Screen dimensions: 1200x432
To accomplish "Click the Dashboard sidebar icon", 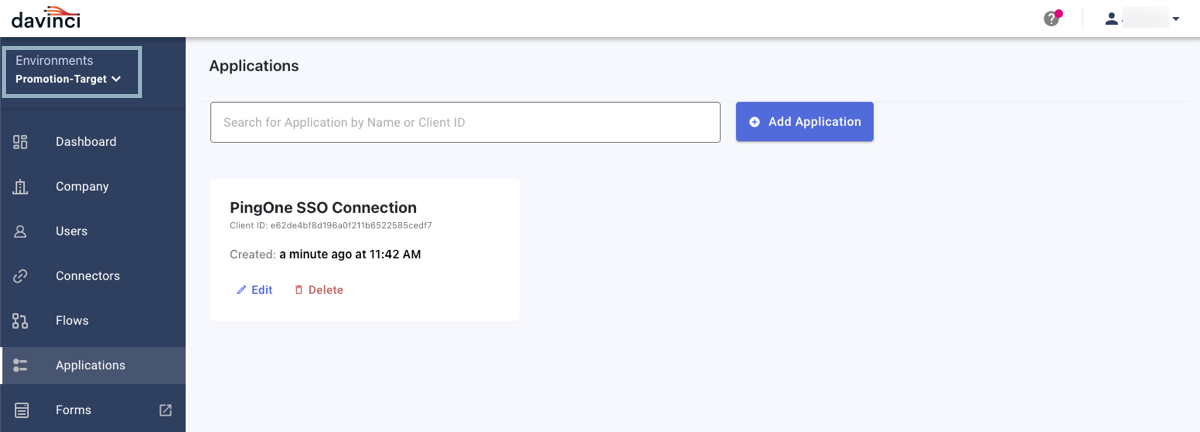I will [x=20, y=142].
